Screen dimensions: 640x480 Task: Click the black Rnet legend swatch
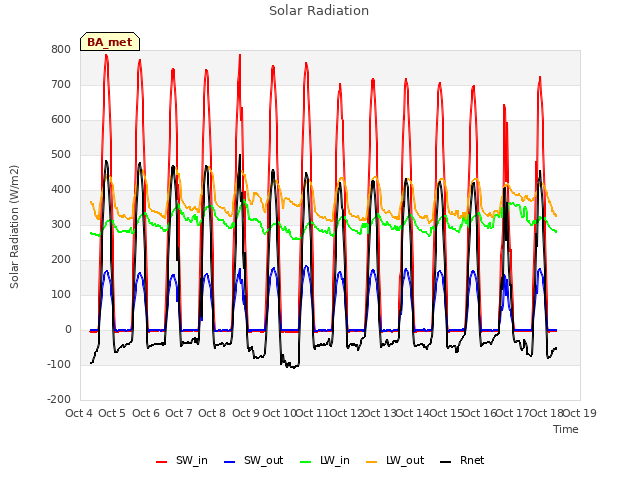(x=446, y=462)
